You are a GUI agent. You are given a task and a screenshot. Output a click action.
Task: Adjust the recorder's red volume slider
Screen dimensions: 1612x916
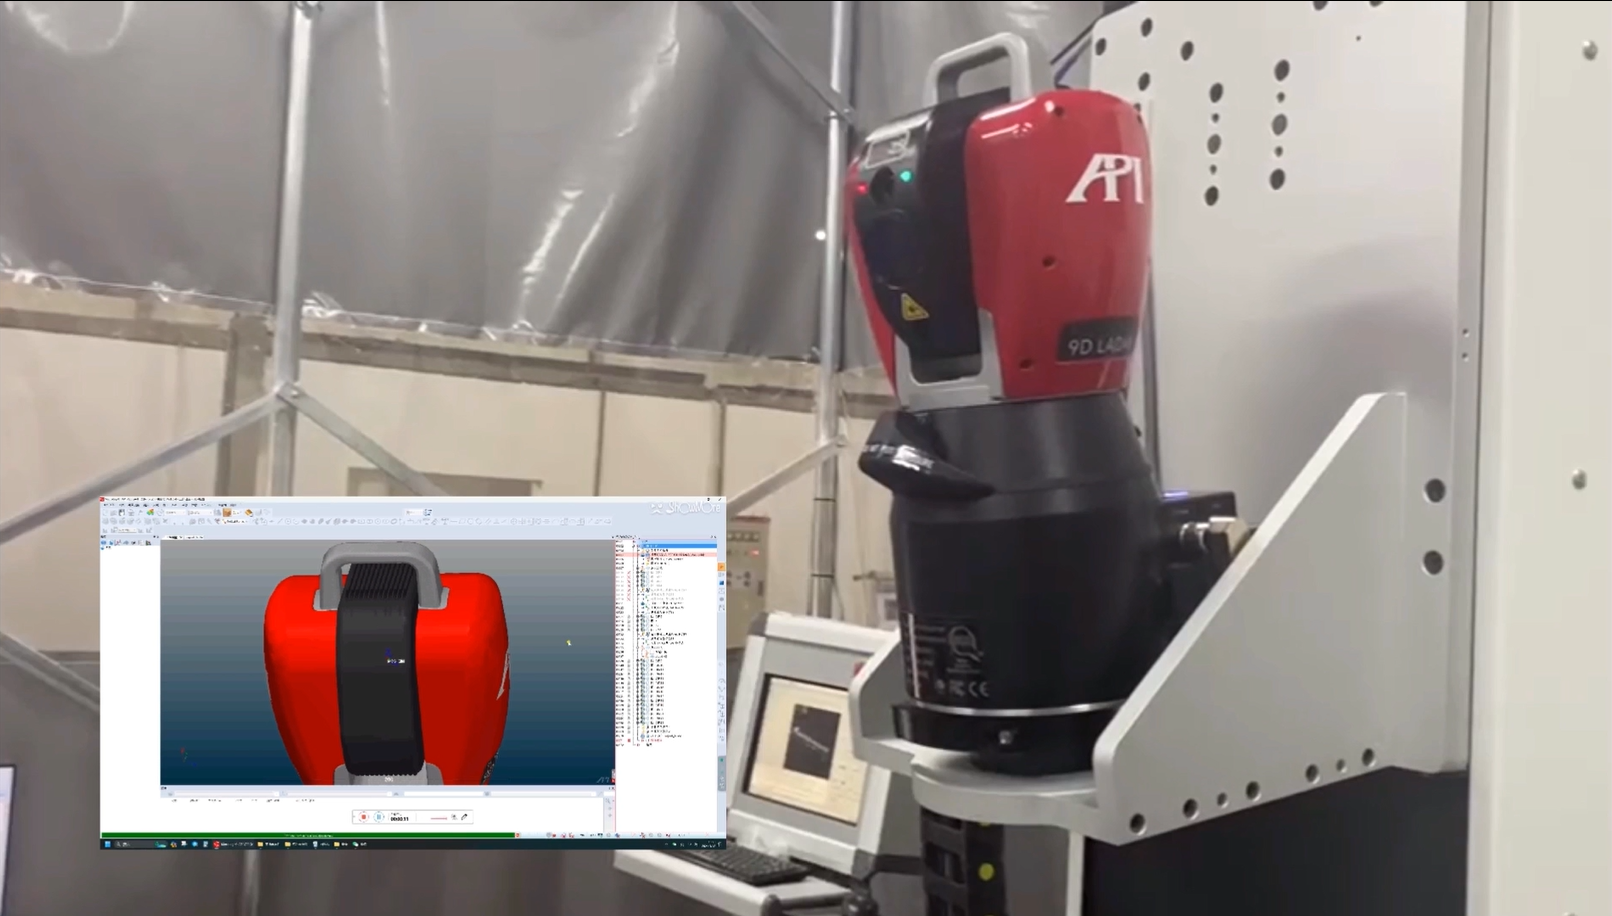click(438, 818)
